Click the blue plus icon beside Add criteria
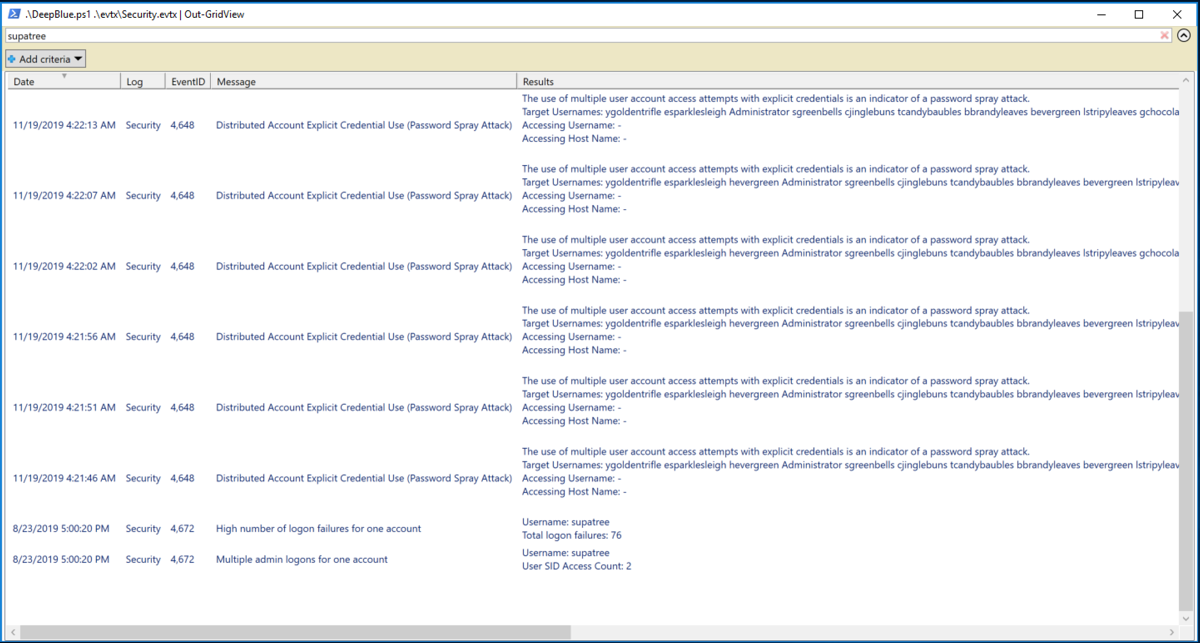This screenshot has width=1200, height=643. (x=12, y=59)
